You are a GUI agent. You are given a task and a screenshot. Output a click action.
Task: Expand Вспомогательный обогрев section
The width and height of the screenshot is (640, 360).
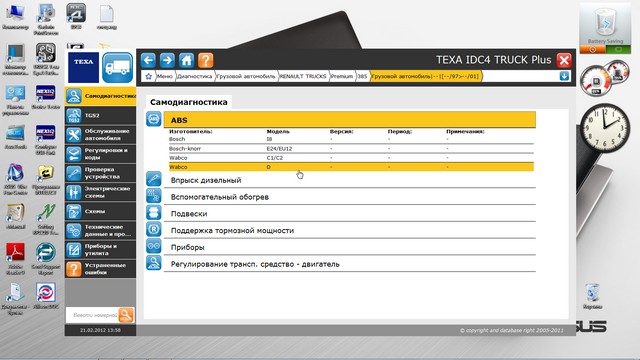point(349,197)
